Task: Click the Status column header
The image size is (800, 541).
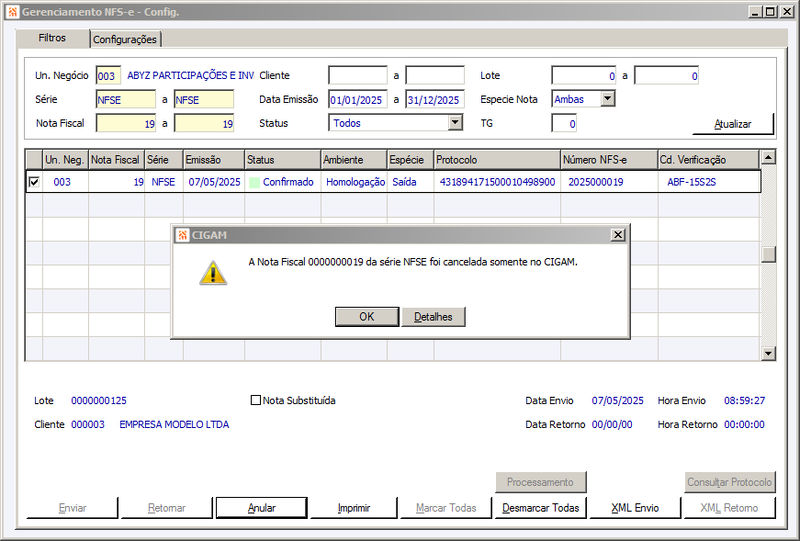Action: point(283,160)
